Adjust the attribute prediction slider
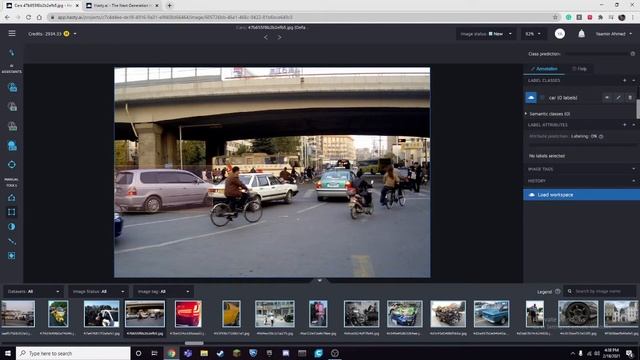The height and width of the screenshot is (360, 640). pos(582,144)
